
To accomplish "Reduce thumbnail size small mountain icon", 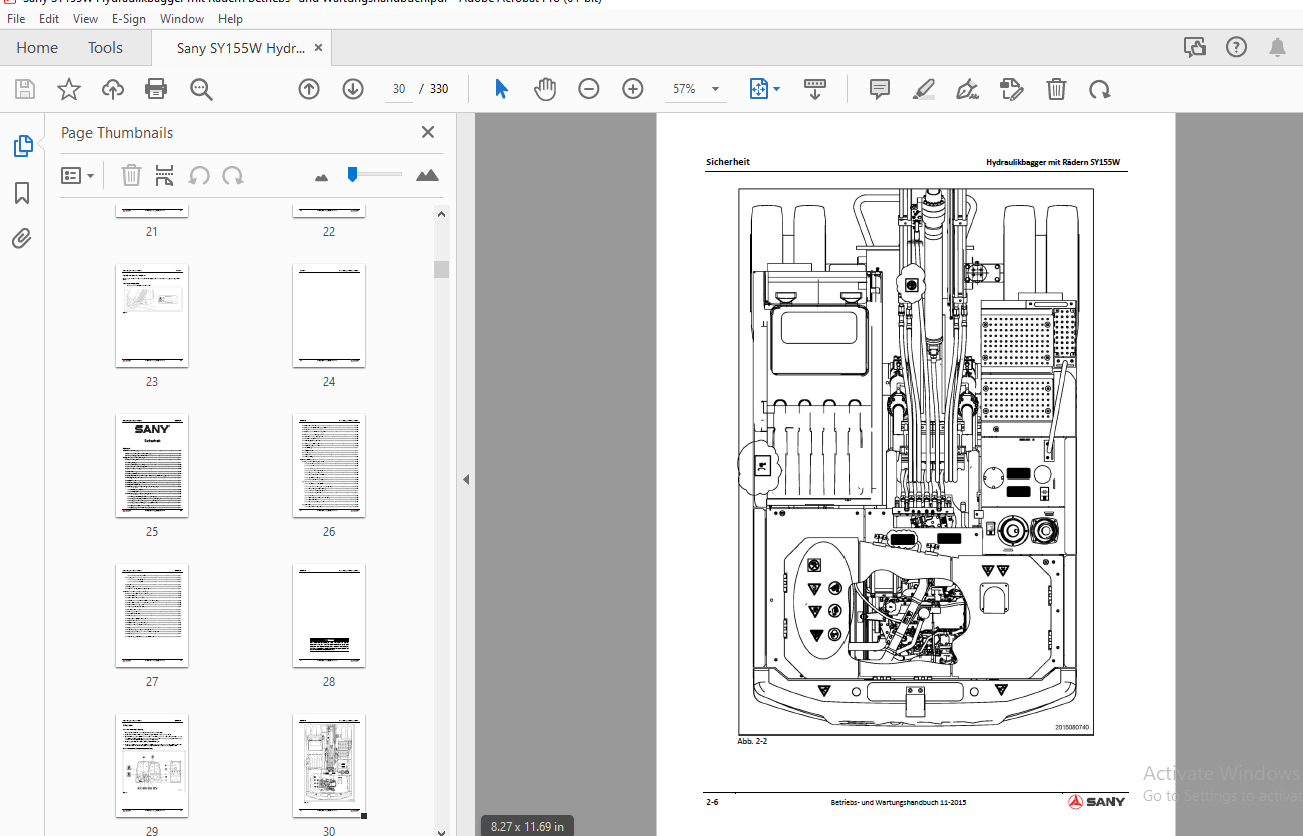I will tap(321, 177).
